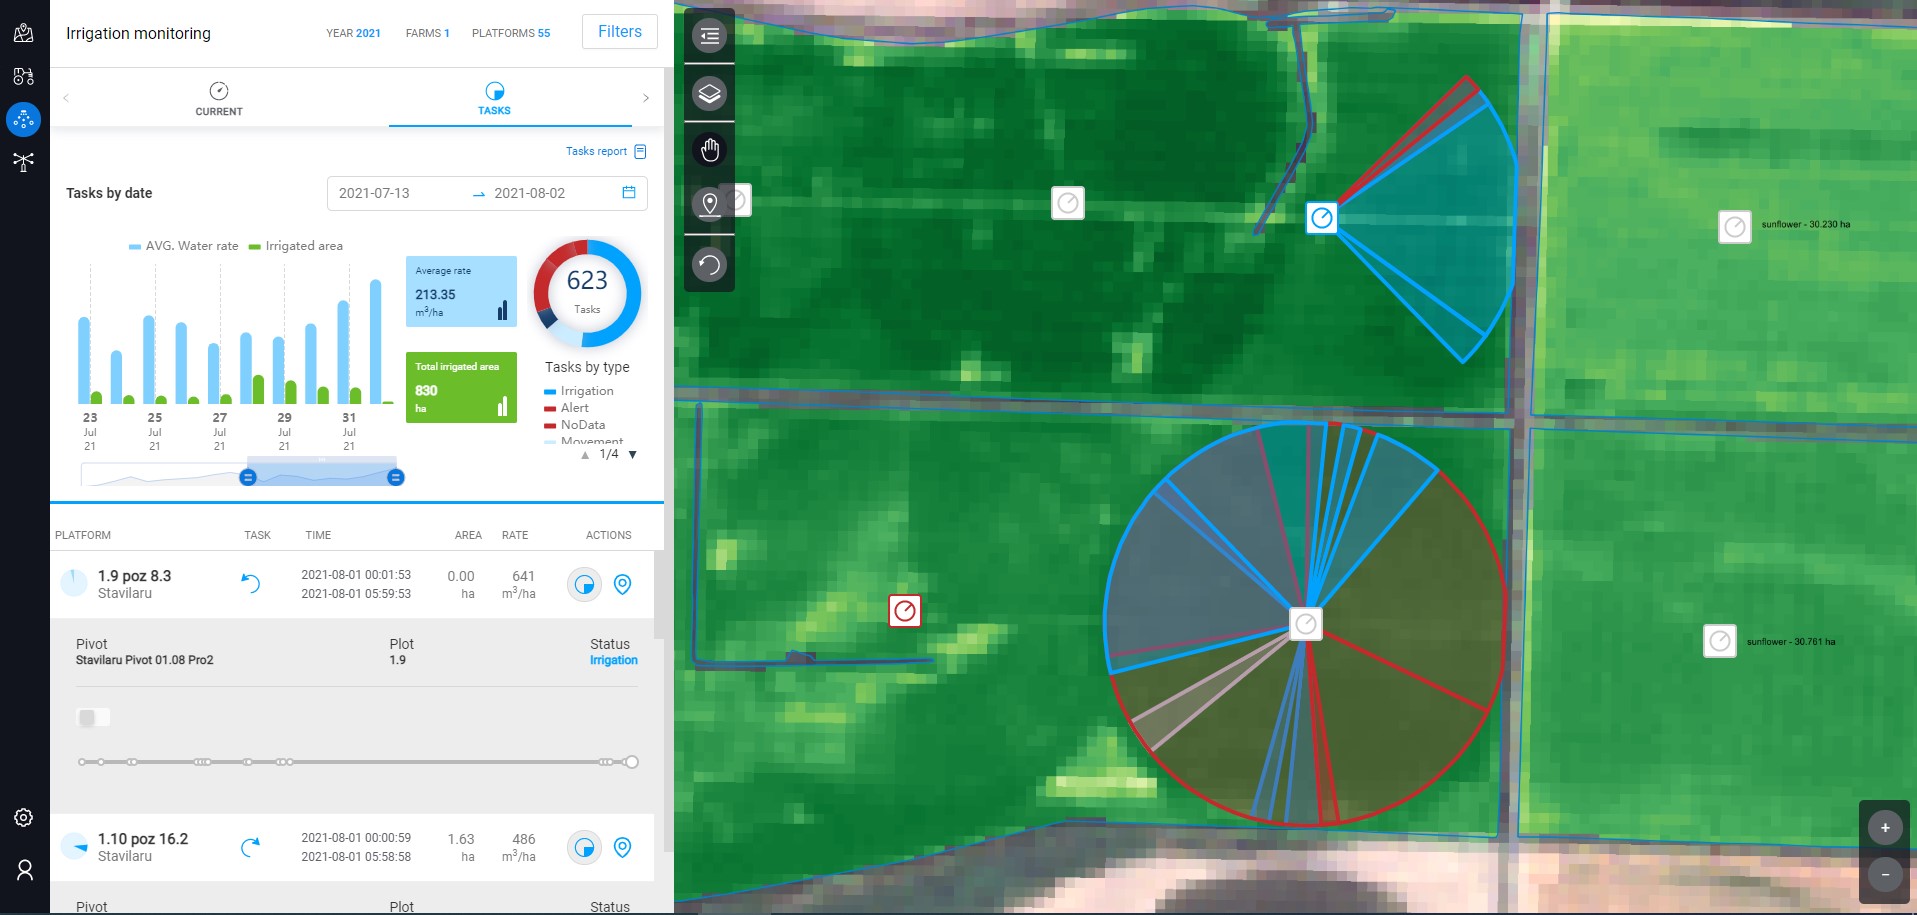Locate 1.10 poz 16.2 on map
The height and width of the screenshot is (915, 1917).
tap(622, 847)
